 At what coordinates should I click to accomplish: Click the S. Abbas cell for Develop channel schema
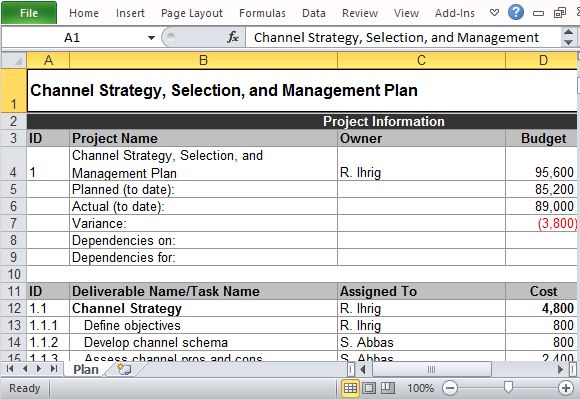(x=421, y=343)
